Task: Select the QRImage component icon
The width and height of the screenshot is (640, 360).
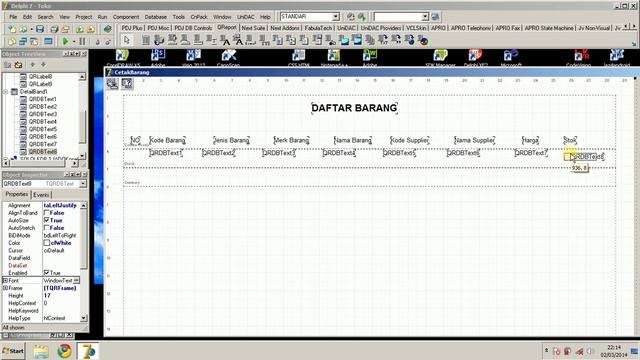Action: click(344, 40)
